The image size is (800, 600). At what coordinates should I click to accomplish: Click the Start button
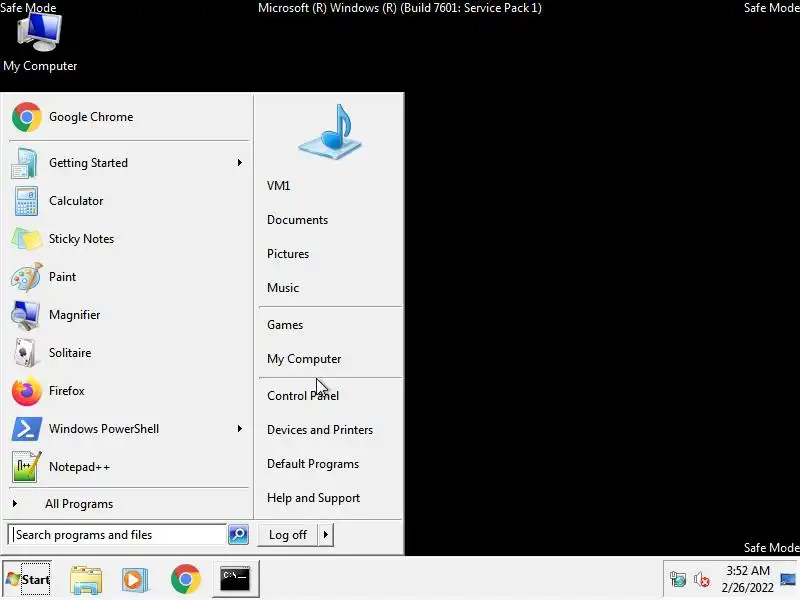28,580
